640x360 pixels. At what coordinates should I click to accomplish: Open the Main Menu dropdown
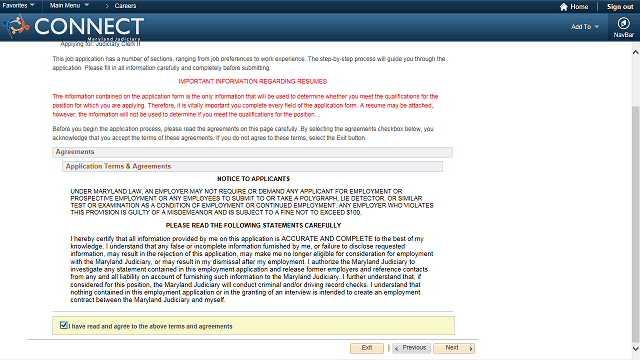69,6
